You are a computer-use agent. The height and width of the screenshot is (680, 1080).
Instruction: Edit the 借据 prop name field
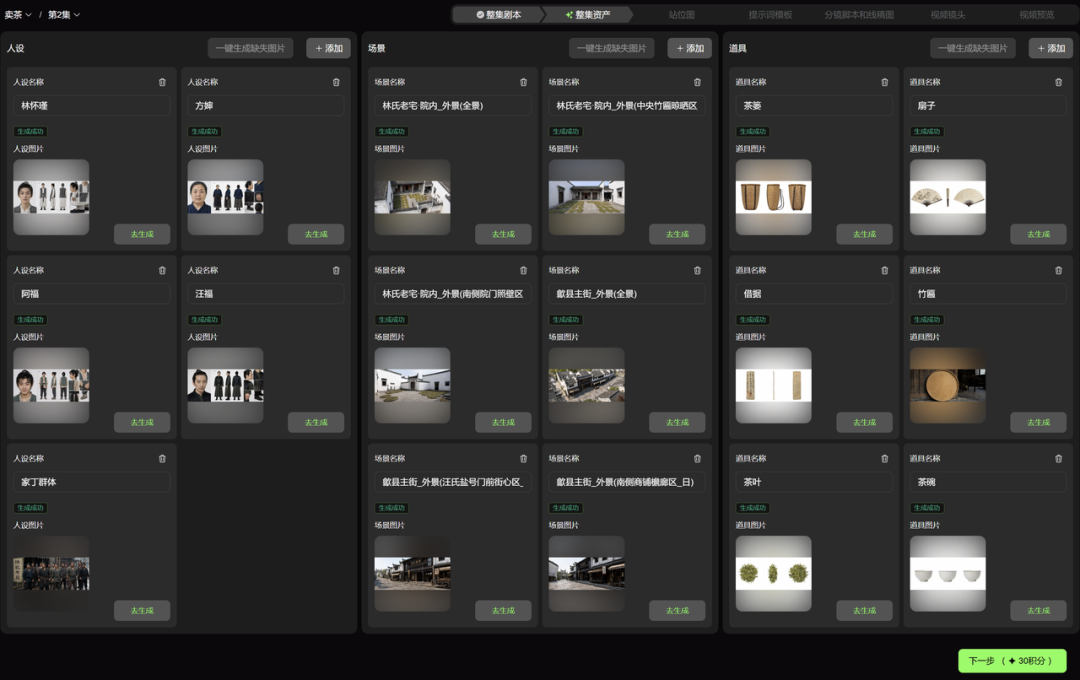pos(813,293)
